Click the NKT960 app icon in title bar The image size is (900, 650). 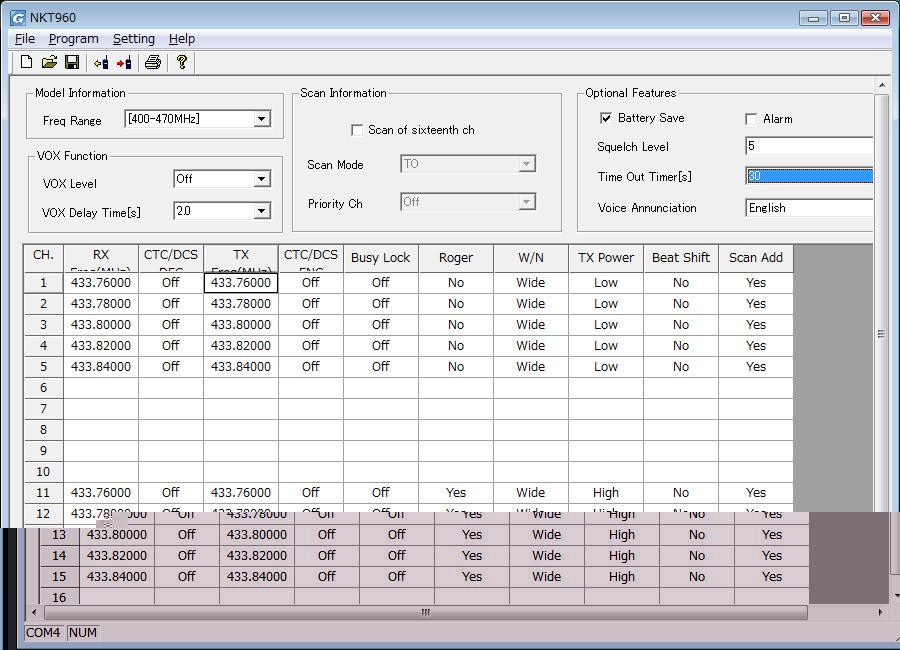click(17, 18)
